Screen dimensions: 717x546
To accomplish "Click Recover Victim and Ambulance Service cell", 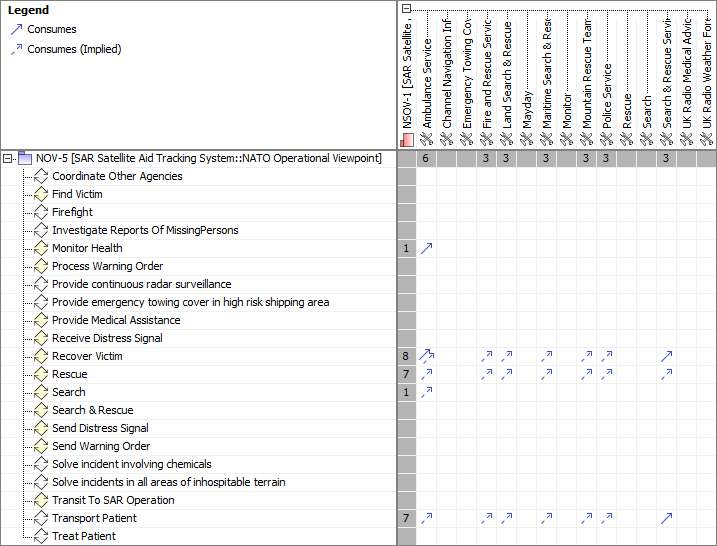I will (x=426, y=356).
